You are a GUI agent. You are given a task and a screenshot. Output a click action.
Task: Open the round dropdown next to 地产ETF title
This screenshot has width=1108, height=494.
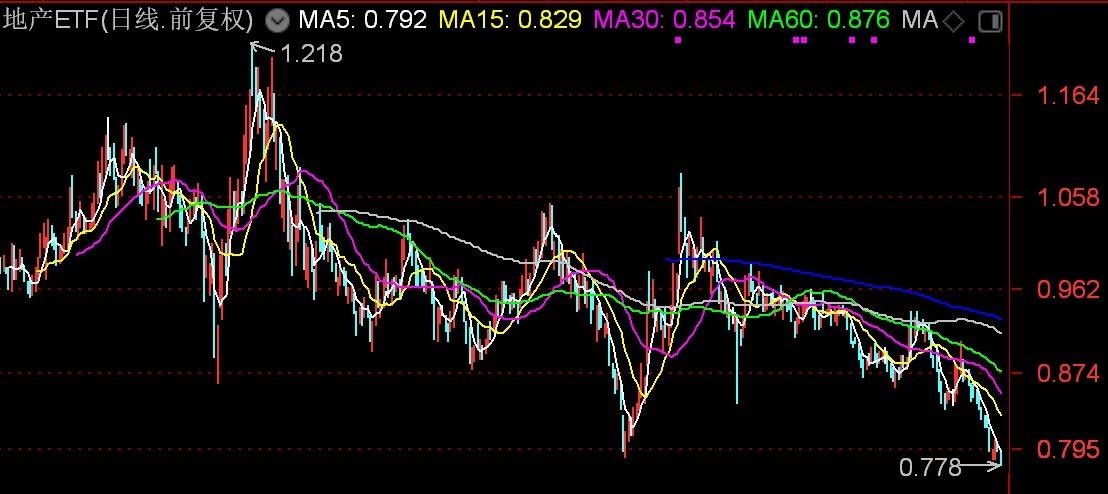[279, 21]
